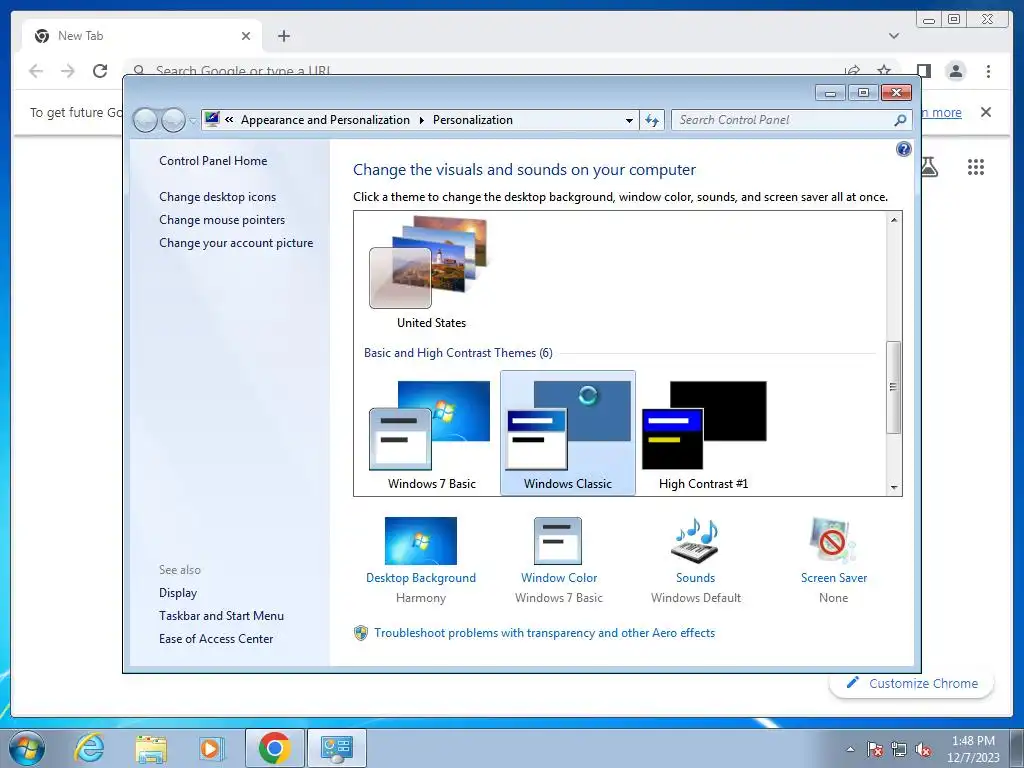
Task: Click Control Panel taskbar button
Action: point(337,748)
